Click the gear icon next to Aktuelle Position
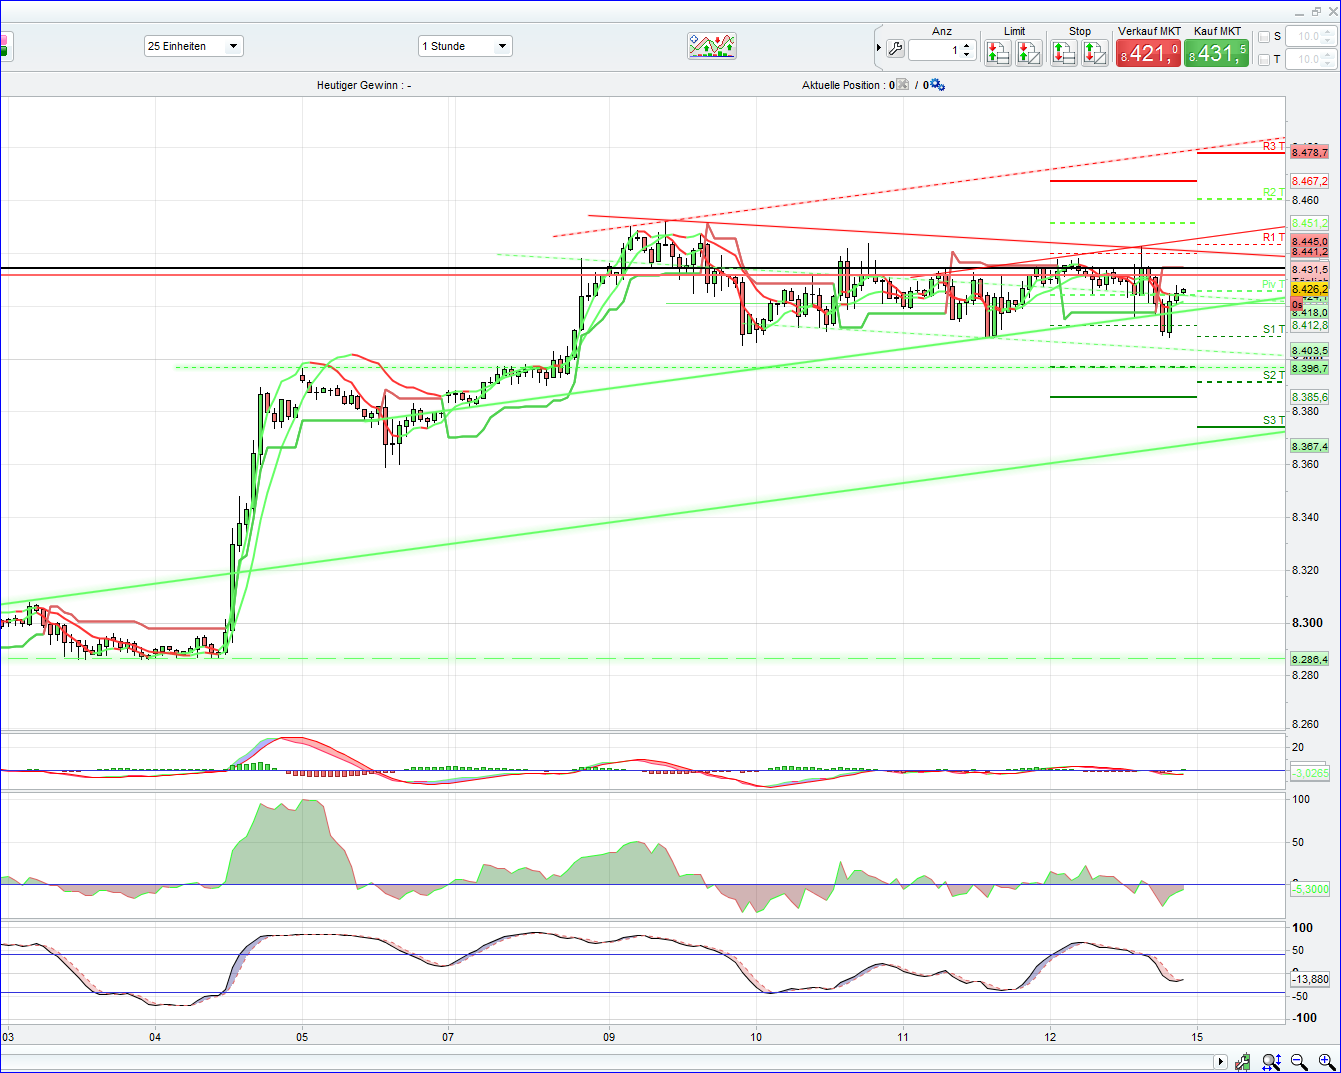 click(x=937, y=85)
